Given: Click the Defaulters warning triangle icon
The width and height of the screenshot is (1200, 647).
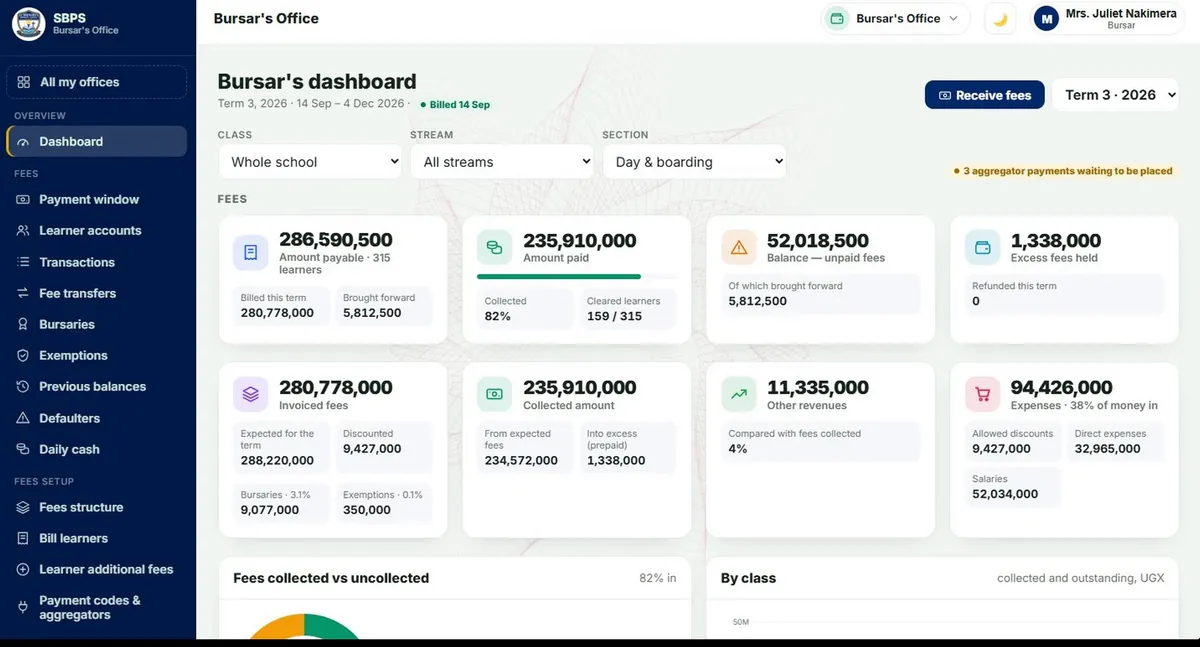Looking at the screenshot, I should point(23,418).
